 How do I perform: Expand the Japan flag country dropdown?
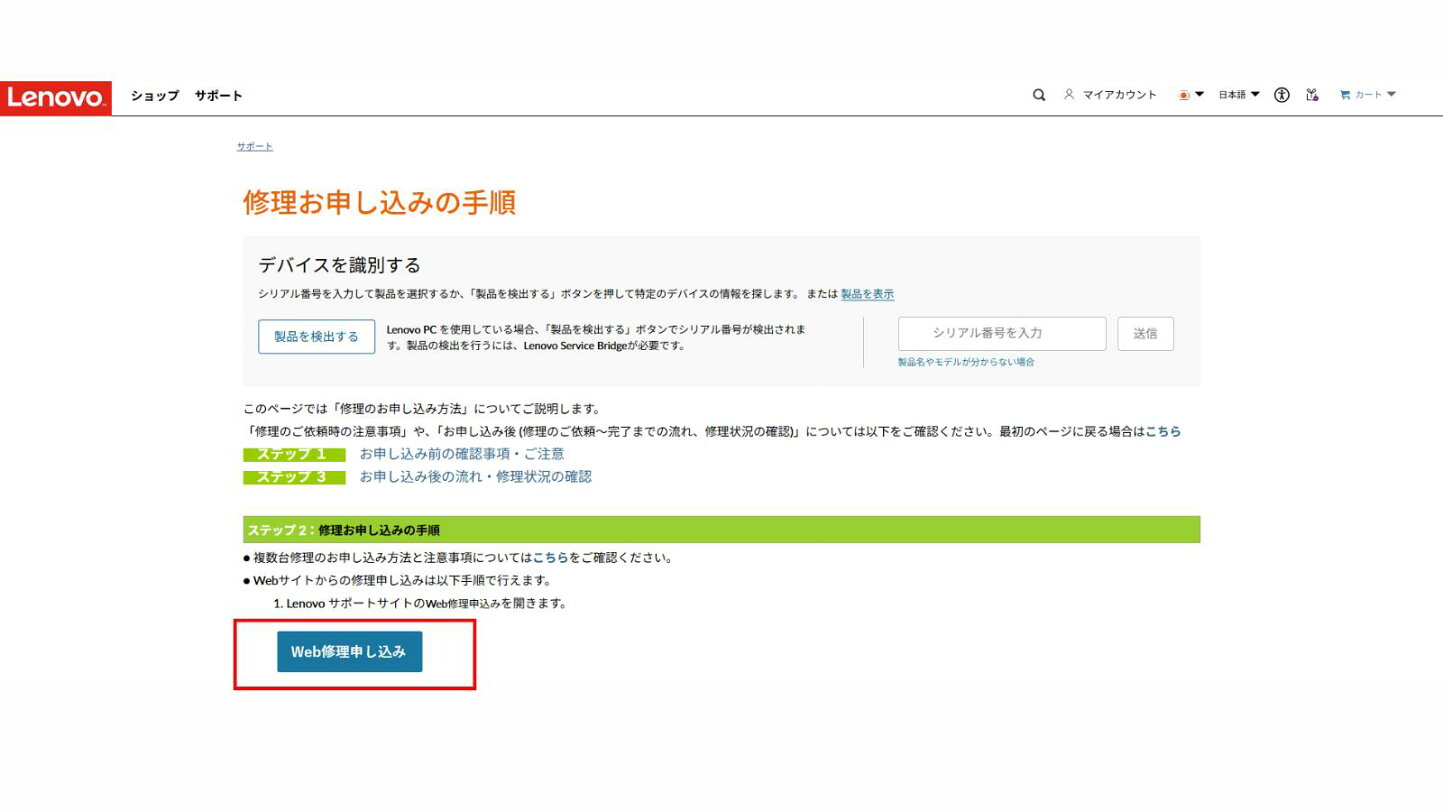point(1191,95)
